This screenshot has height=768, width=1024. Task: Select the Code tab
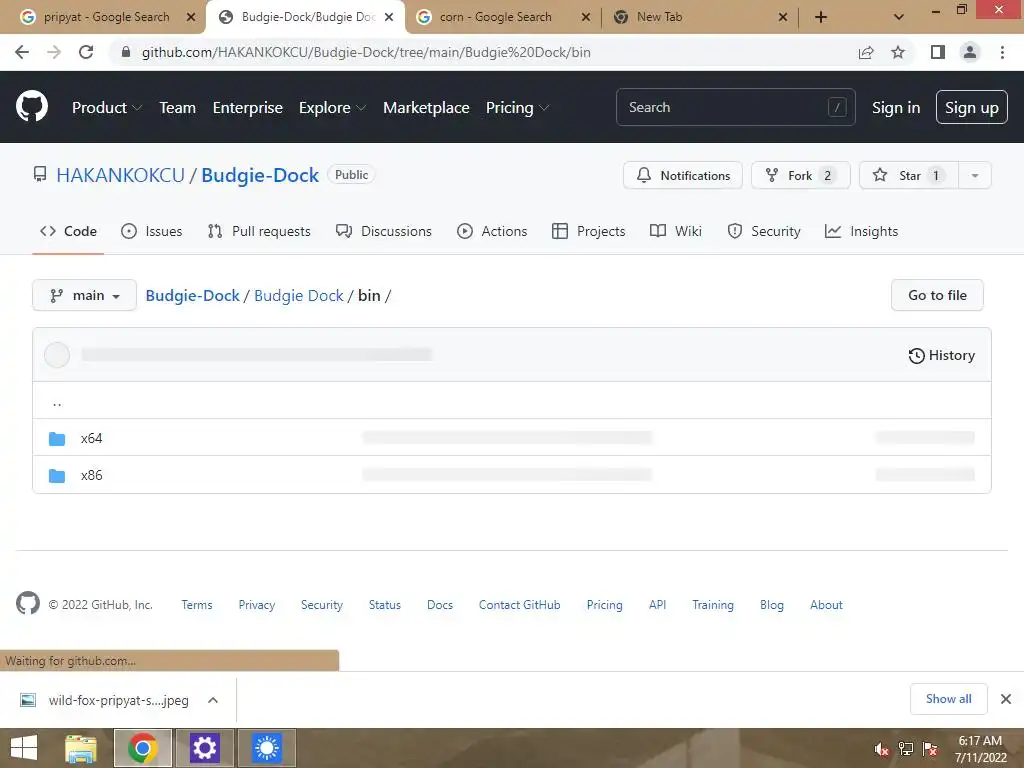click(x=68, y=231)
